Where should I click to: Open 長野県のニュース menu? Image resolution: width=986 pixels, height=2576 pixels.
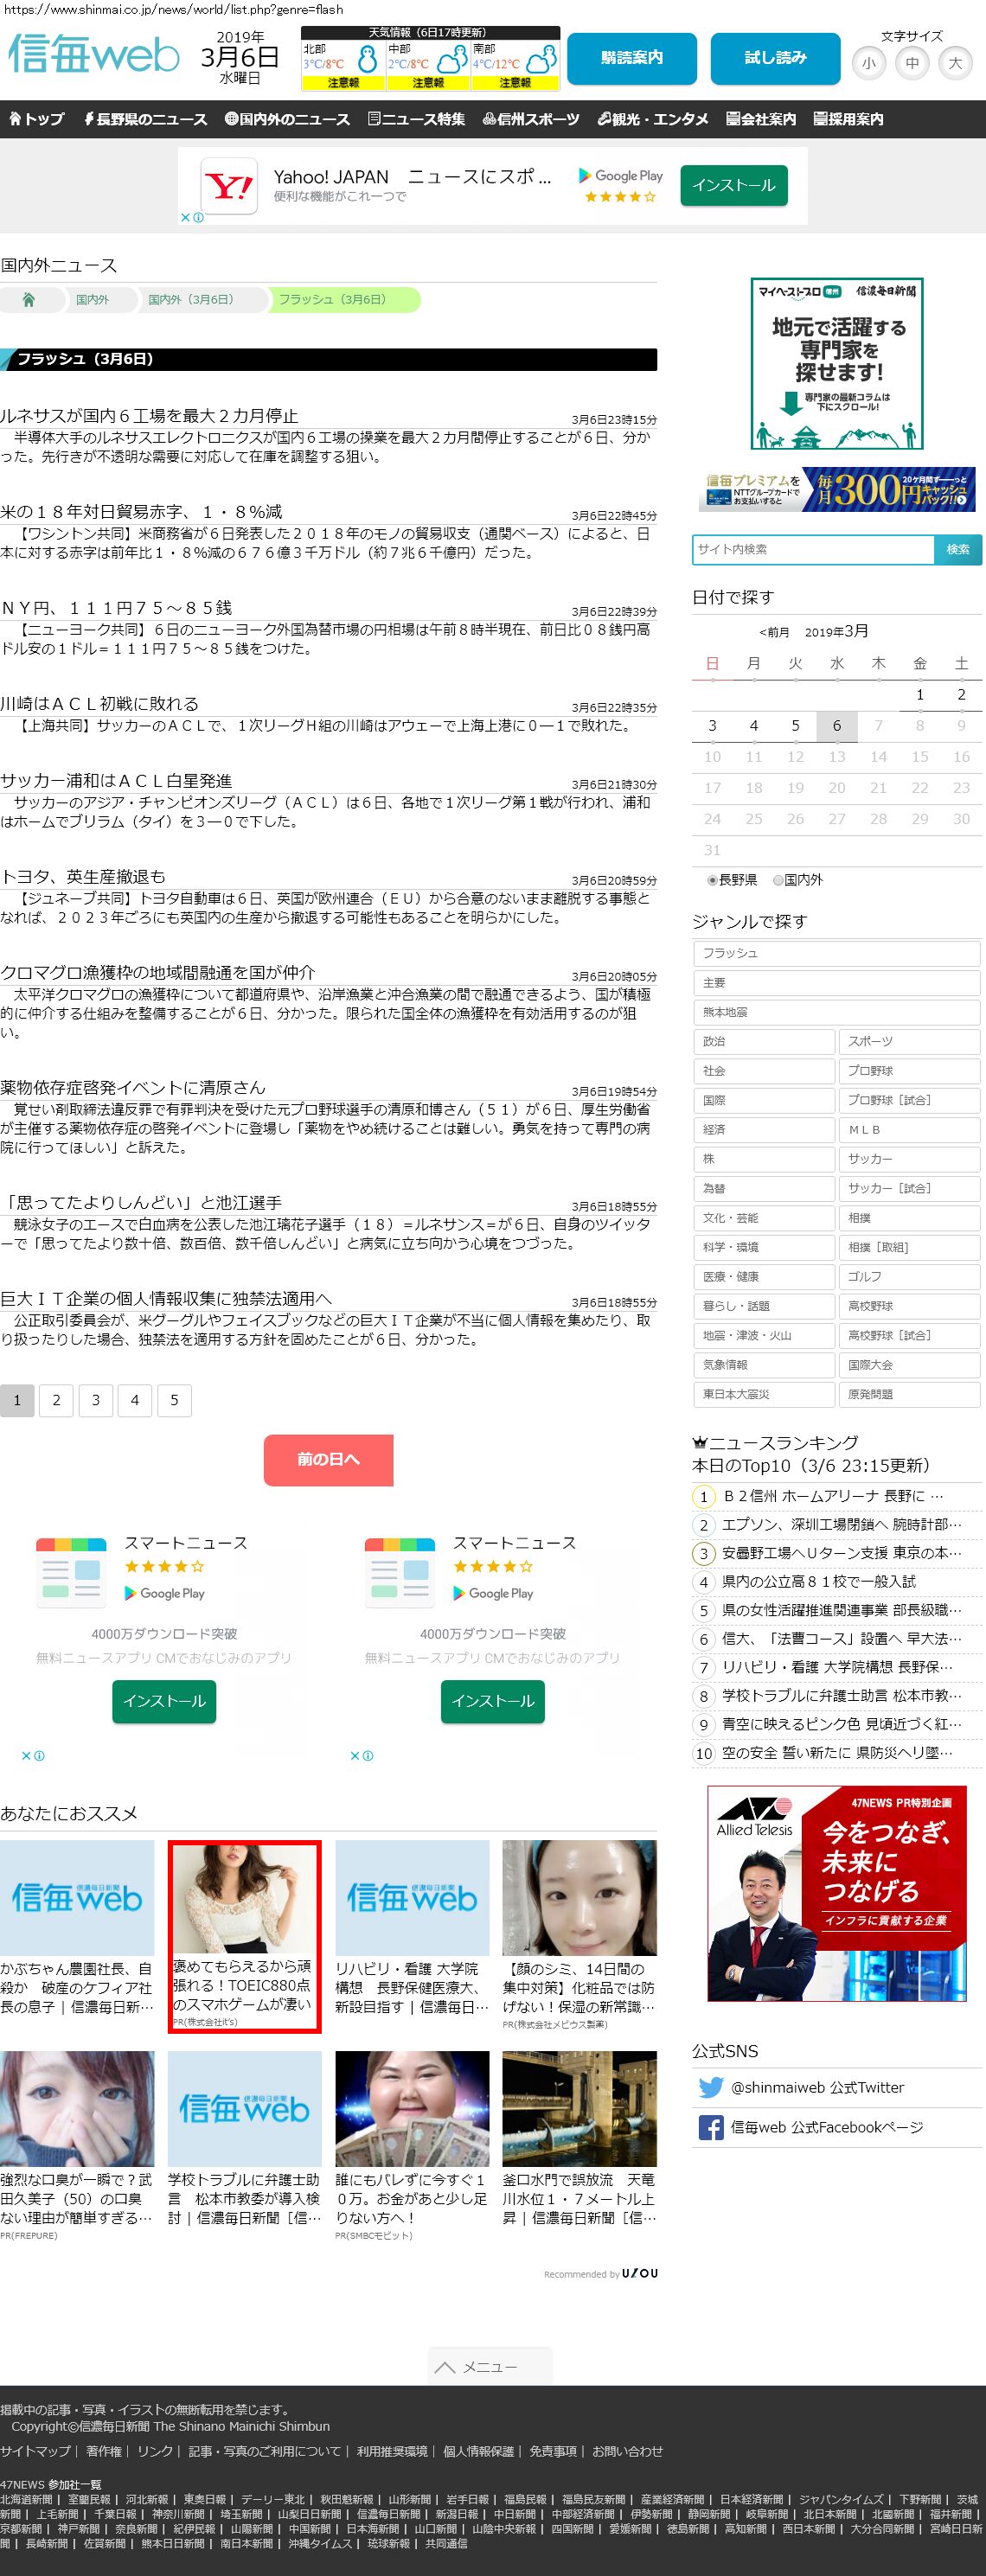[x=145, y=119]
